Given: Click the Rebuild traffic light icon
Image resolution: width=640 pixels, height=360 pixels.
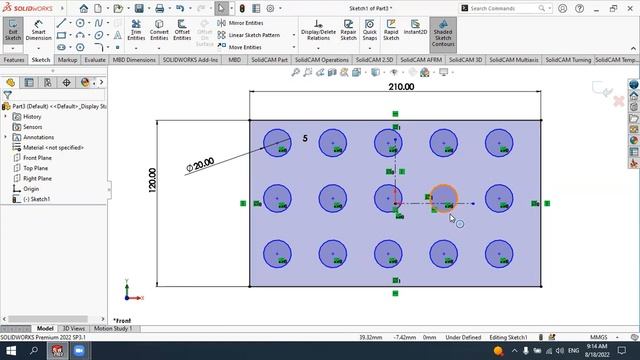Looking at the screenshot, I should point(242,8).
